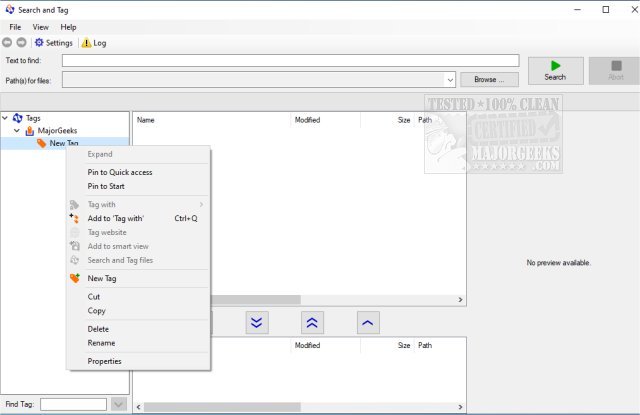Viewport: 640px width, 415px height.
Task: Click the back navigation arrow icon
Action: click(7, 42)
